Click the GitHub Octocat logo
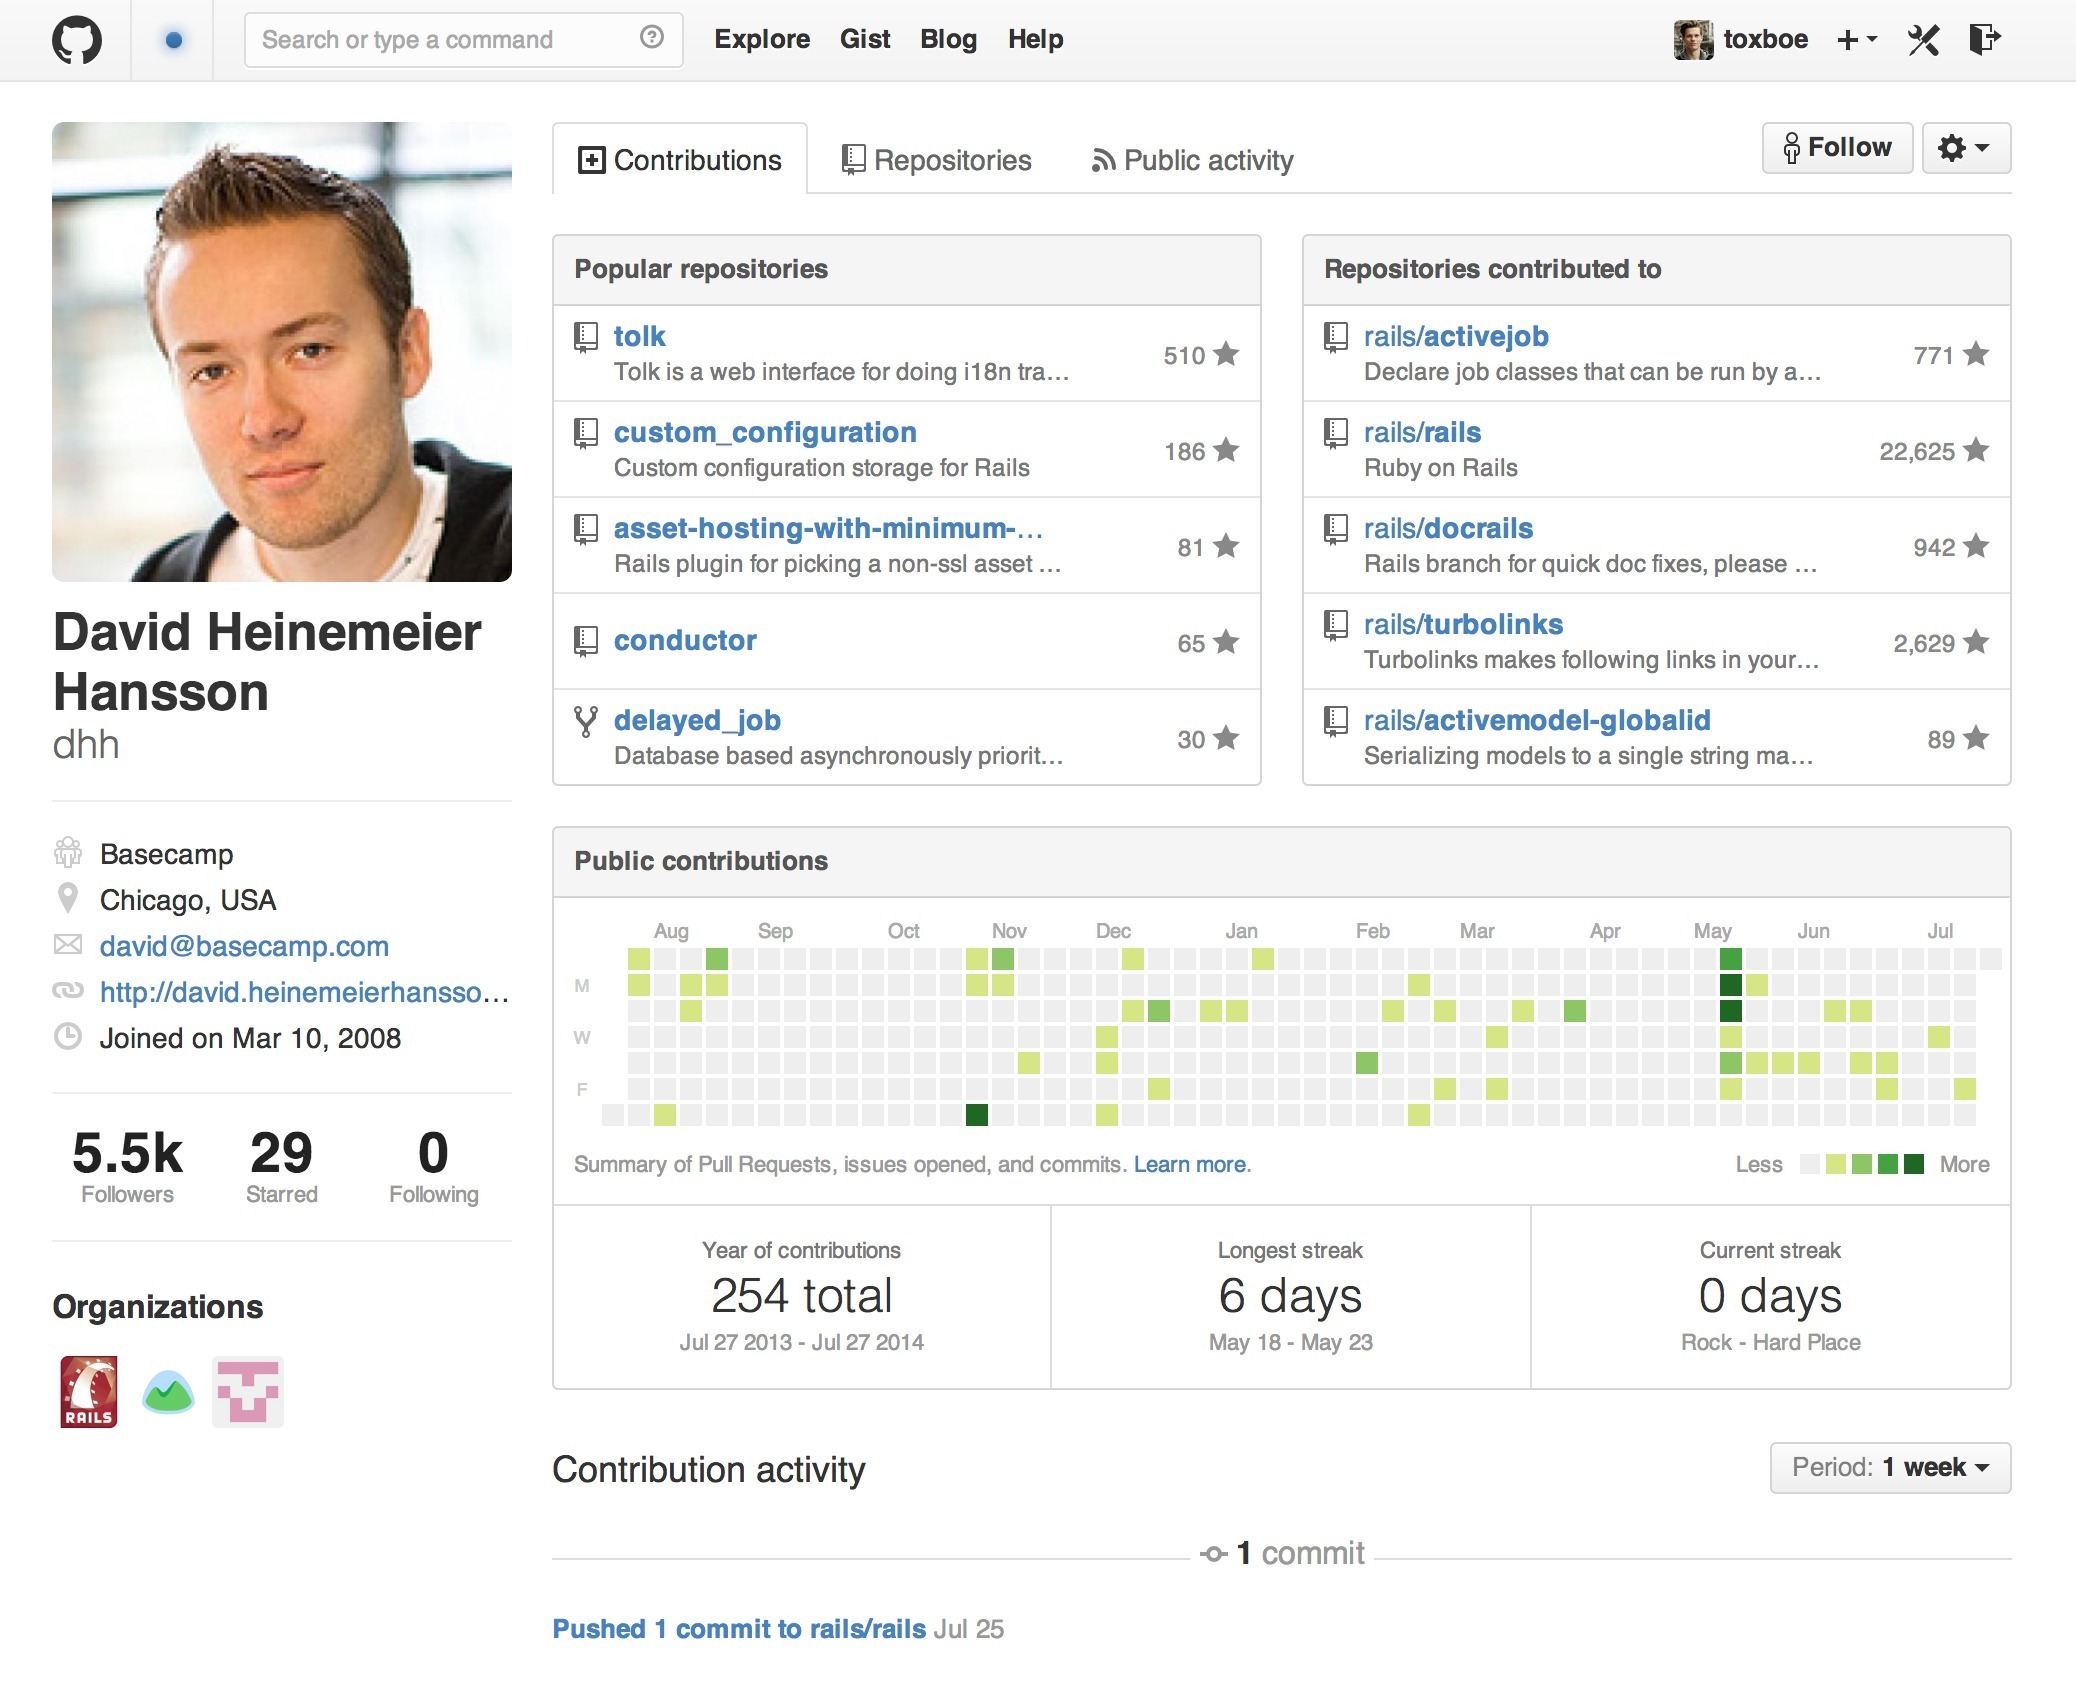The height and width of the screenshot is (1702, 2076). pyautogui.click(x=77, y=40)
